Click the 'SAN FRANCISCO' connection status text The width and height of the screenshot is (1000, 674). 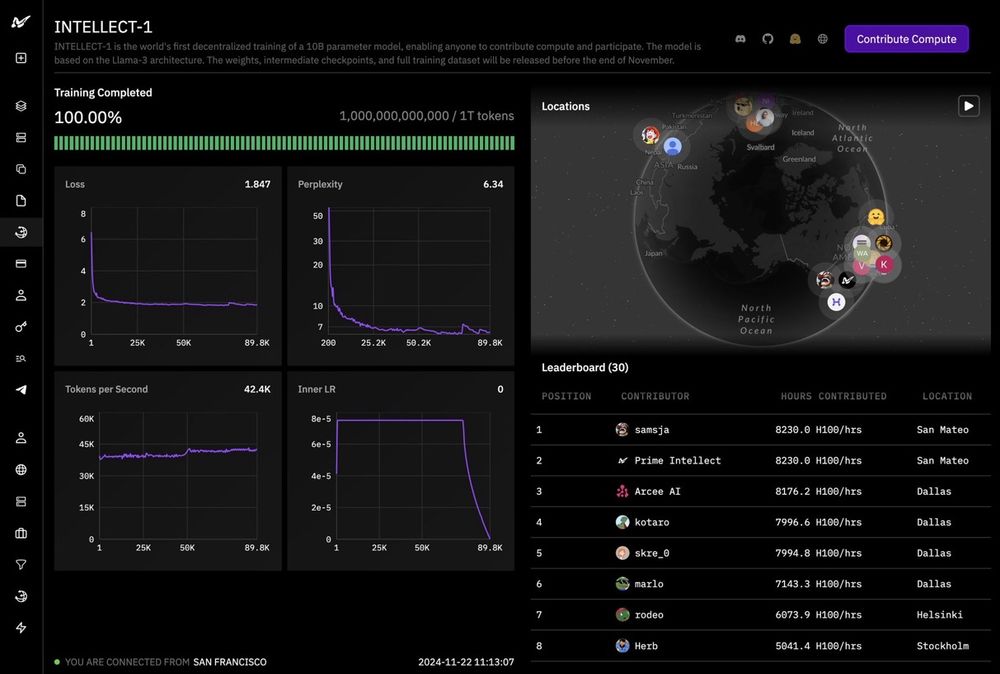point(230,662)
